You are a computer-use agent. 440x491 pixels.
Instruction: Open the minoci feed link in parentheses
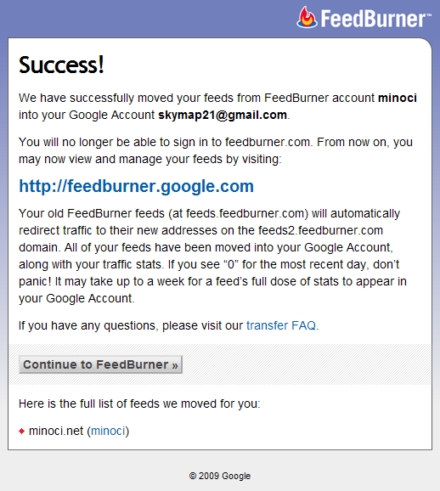click(x=108, y=431)
